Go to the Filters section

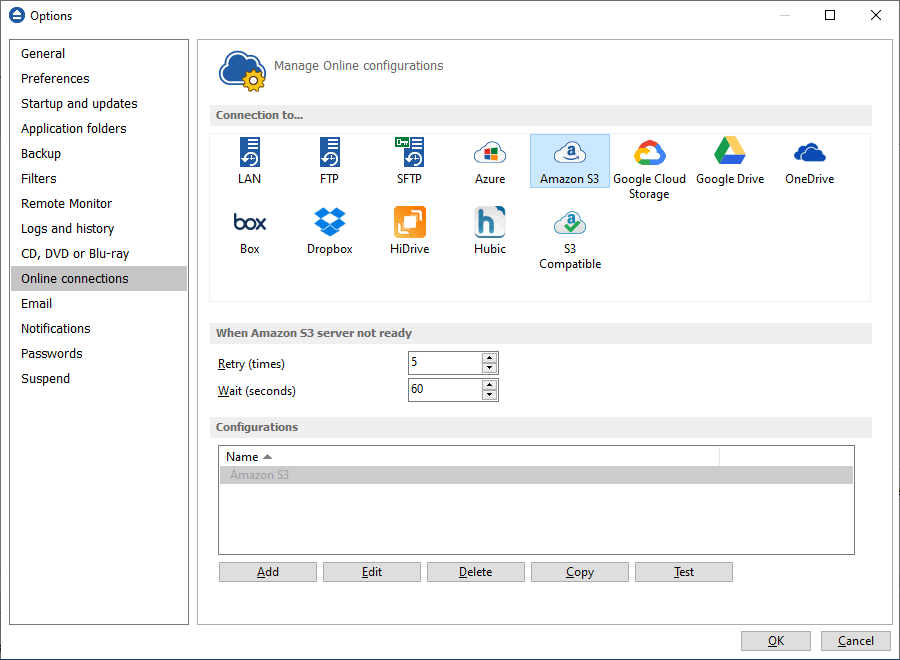pyautogui.click(x=99, y=178)
